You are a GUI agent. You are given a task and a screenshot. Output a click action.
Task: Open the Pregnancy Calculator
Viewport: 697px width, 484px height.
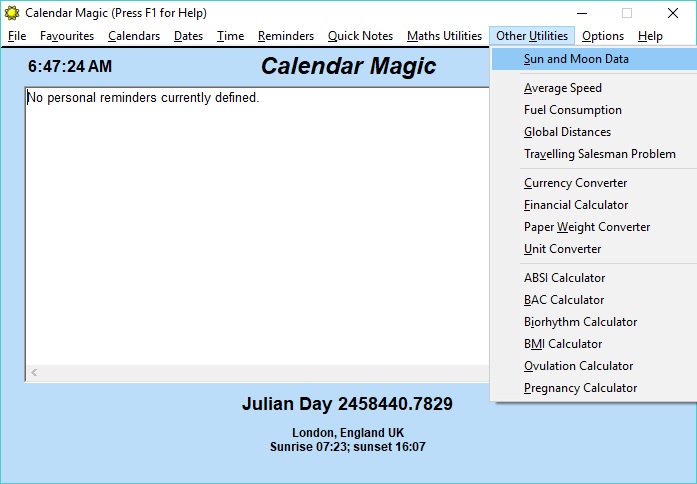[594, 388]
